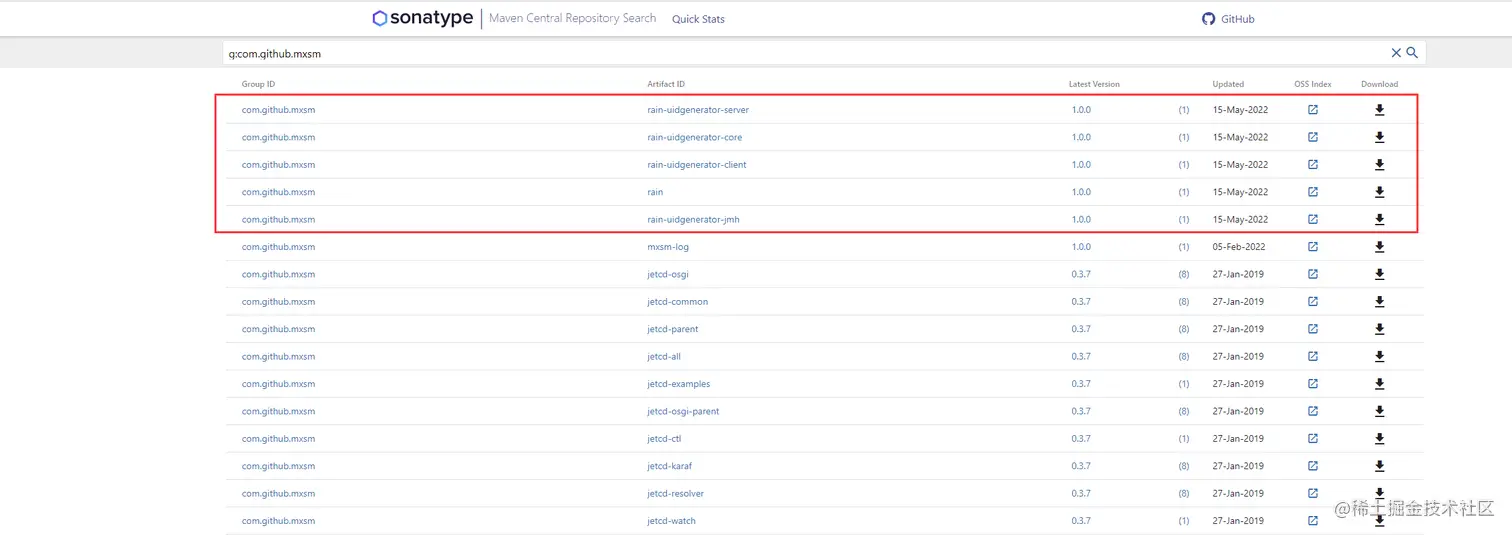Screen dimensions: 1512x536
Task: Open OSS Index for jetcd-osgi
Action: (1313, 274)
